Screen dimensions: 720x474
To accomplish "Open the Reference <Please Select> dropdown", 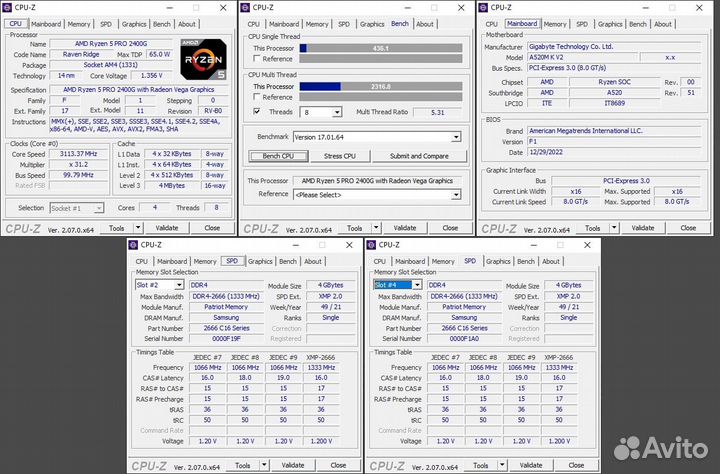I will pos(456,195).
